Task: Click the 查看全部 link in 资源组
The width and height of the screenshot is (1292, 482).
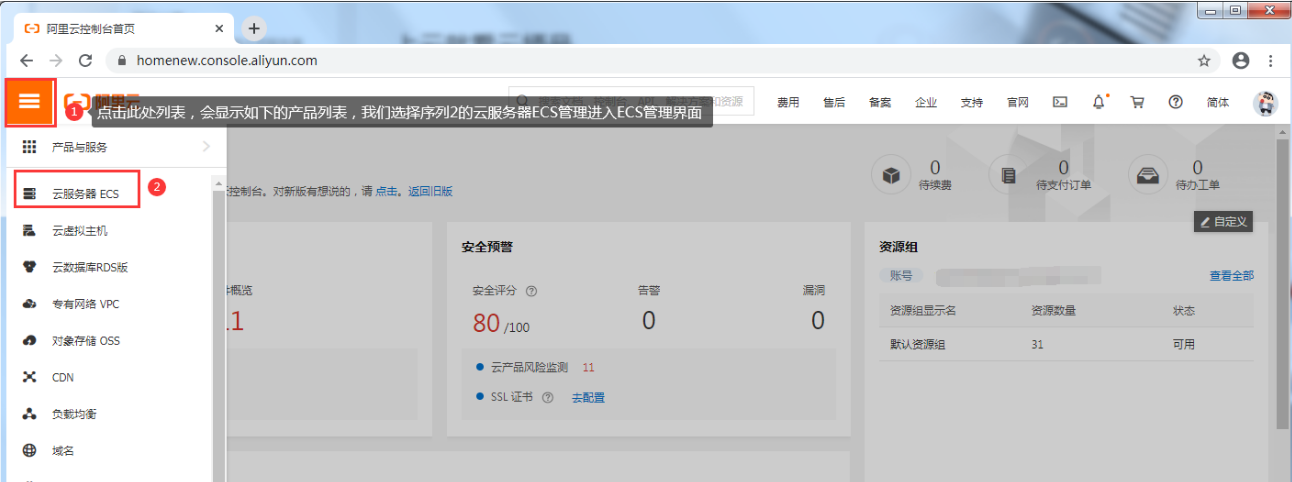Action: (1231, 276)
